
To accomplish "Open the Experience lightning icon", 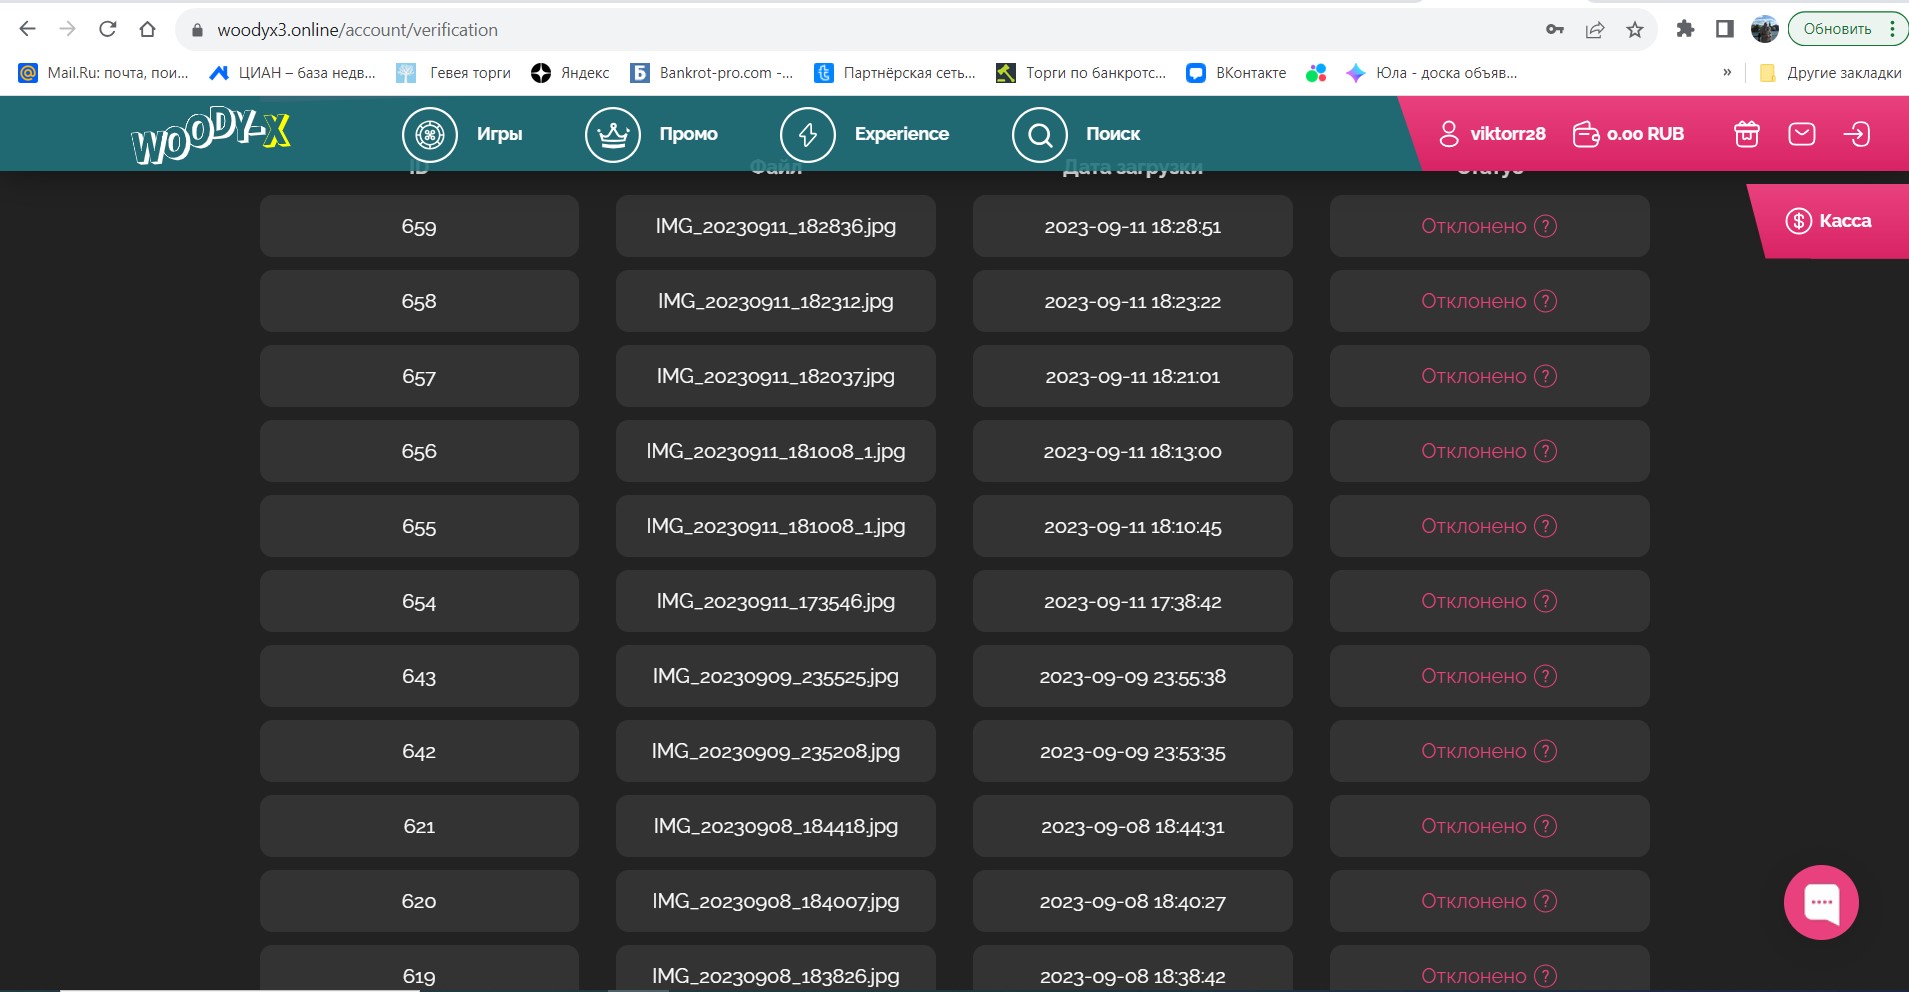I will click(808, 134).
